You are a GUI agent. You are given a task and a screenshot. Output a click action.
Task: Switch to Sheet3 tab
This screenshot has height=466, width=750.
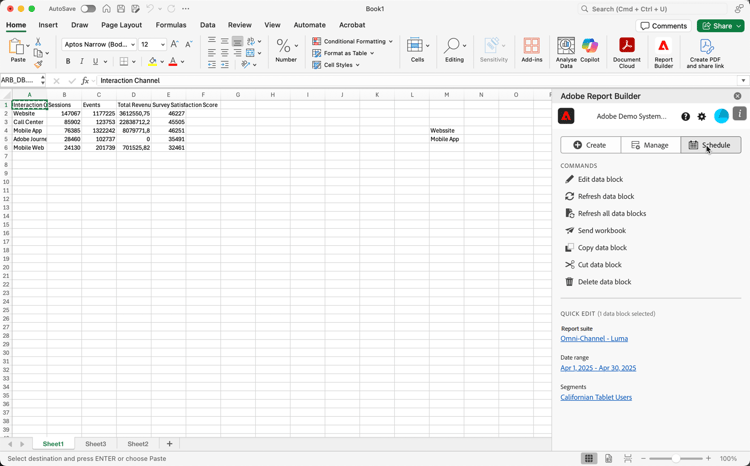click(96, 444)
